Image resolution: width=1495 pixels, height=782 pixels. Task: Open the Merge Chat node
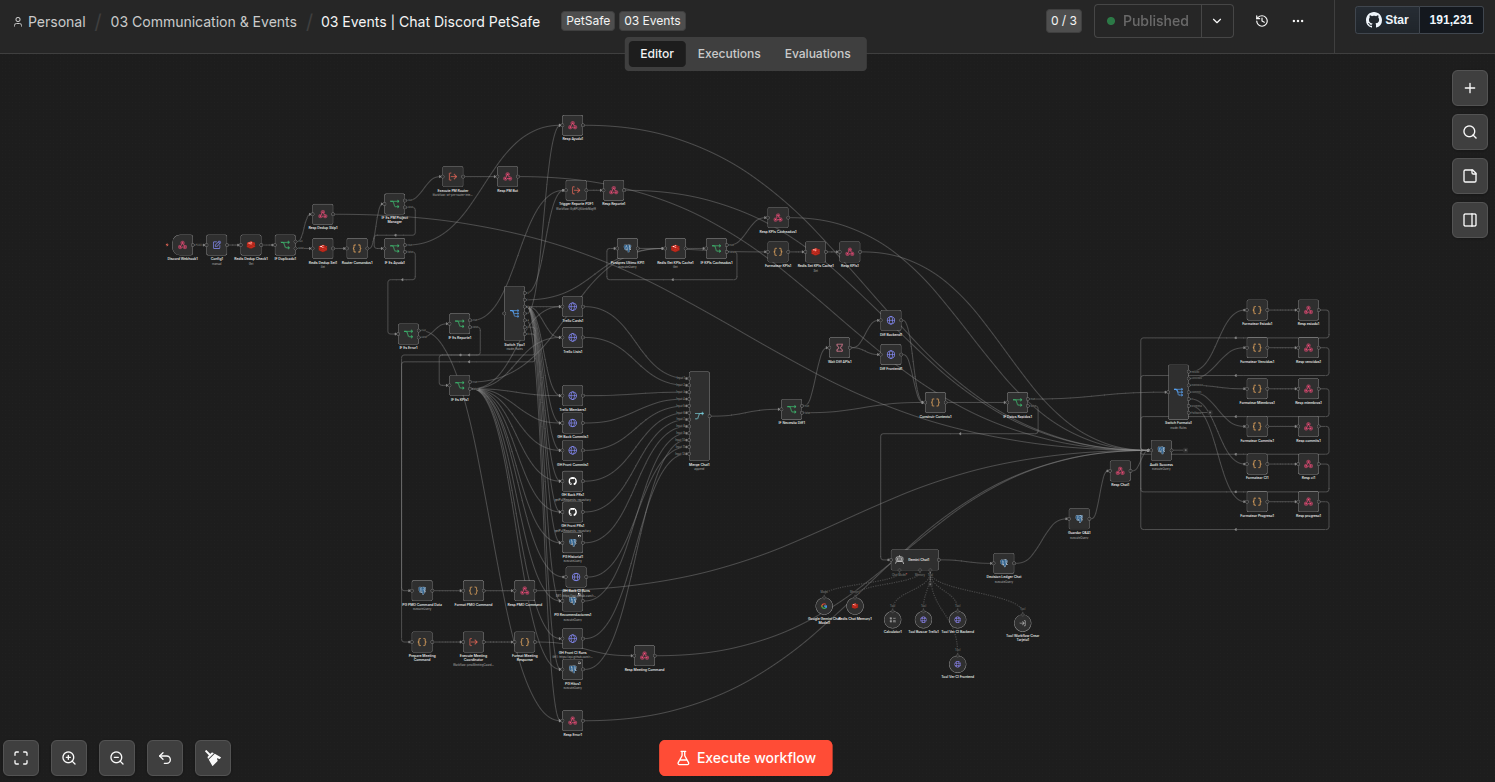click(699, 416)
